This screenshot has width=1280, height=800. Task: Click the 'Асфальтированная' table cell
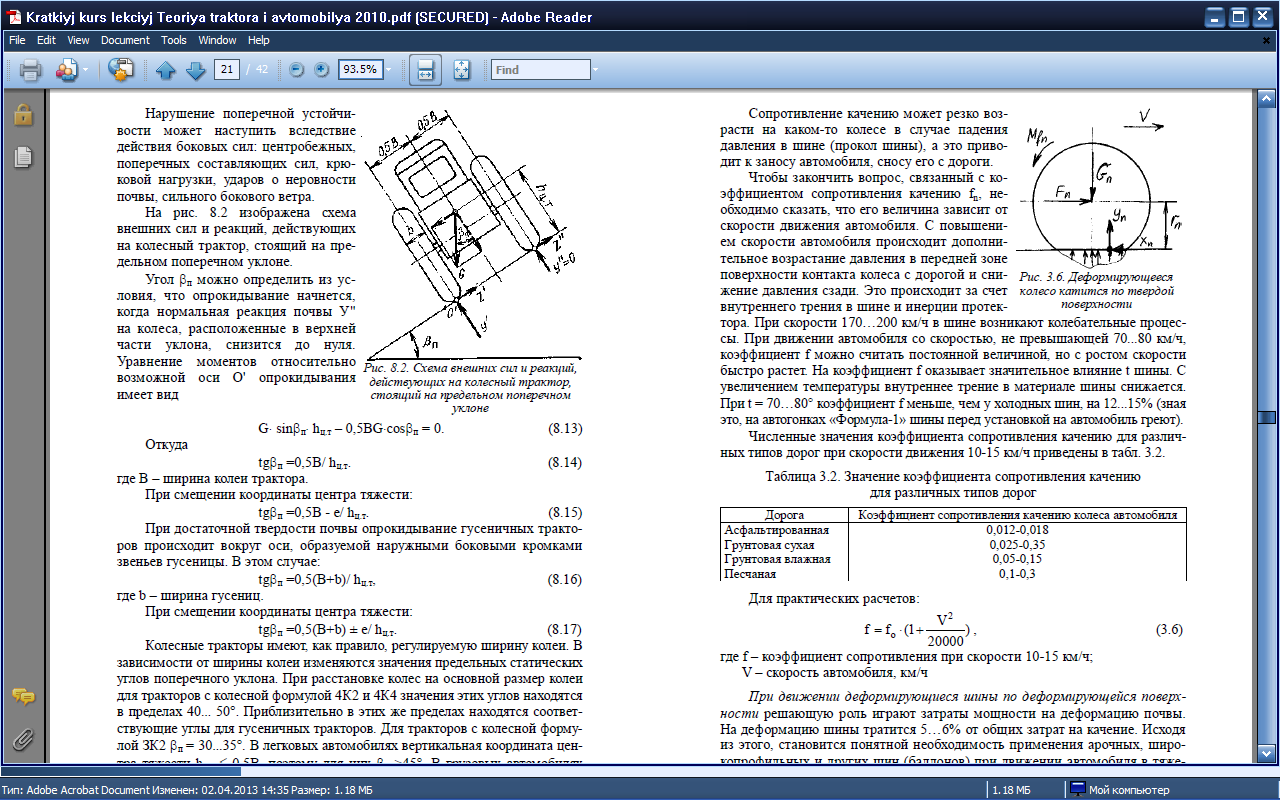[x=777, y=528]
